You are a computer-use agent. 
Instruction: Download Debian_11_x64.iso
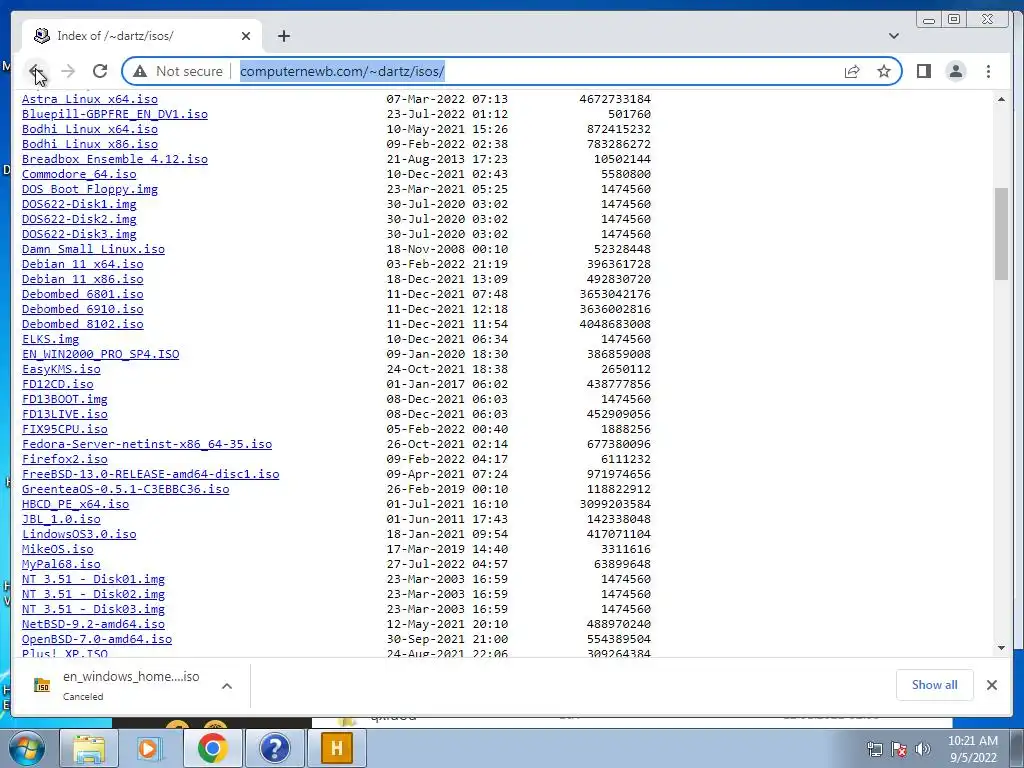tap(82, 264)
